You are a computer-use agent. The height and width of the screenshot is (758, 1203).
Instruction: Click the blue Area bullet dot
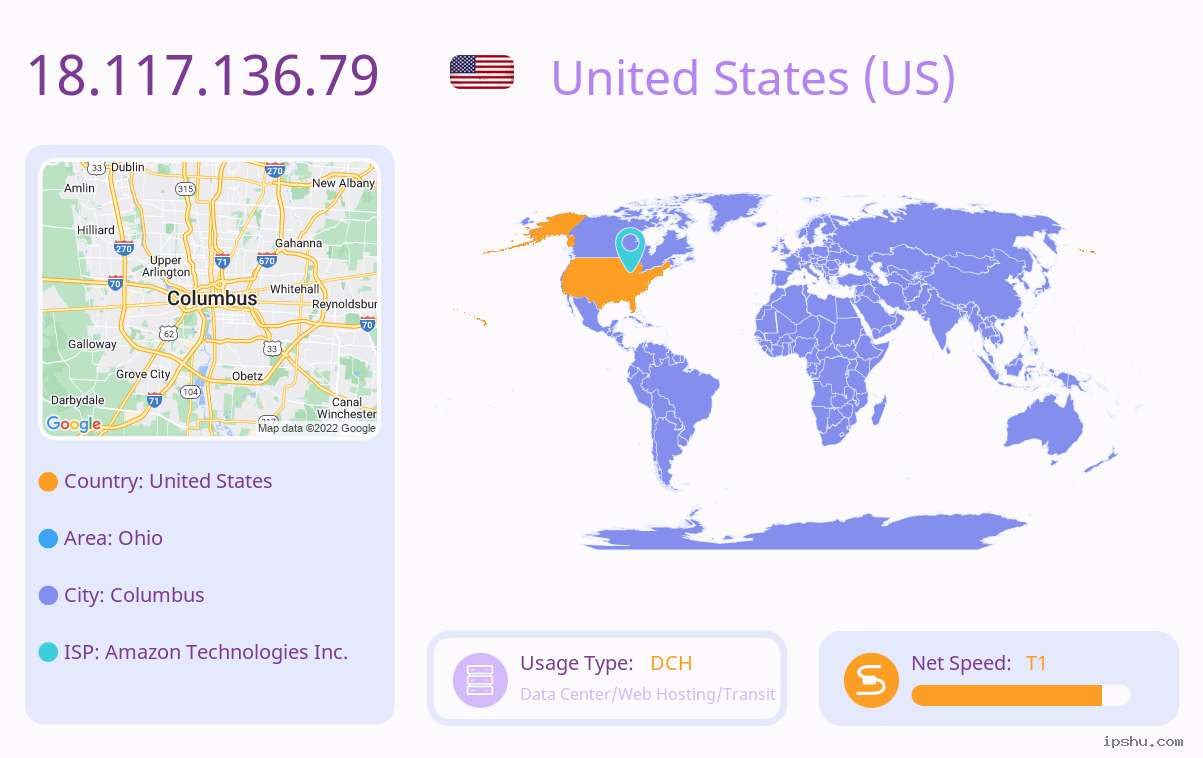coord(48,539)
